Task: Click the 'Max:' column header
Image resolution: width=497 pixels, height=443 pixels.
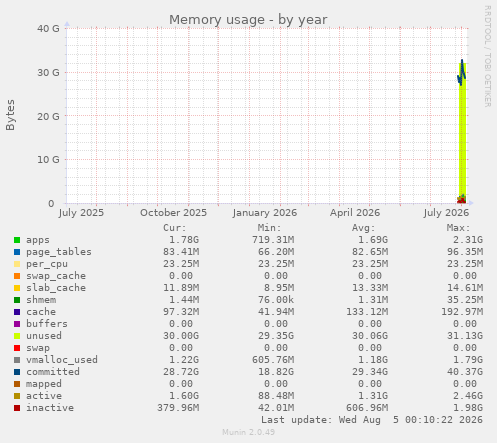Action: 458,228
